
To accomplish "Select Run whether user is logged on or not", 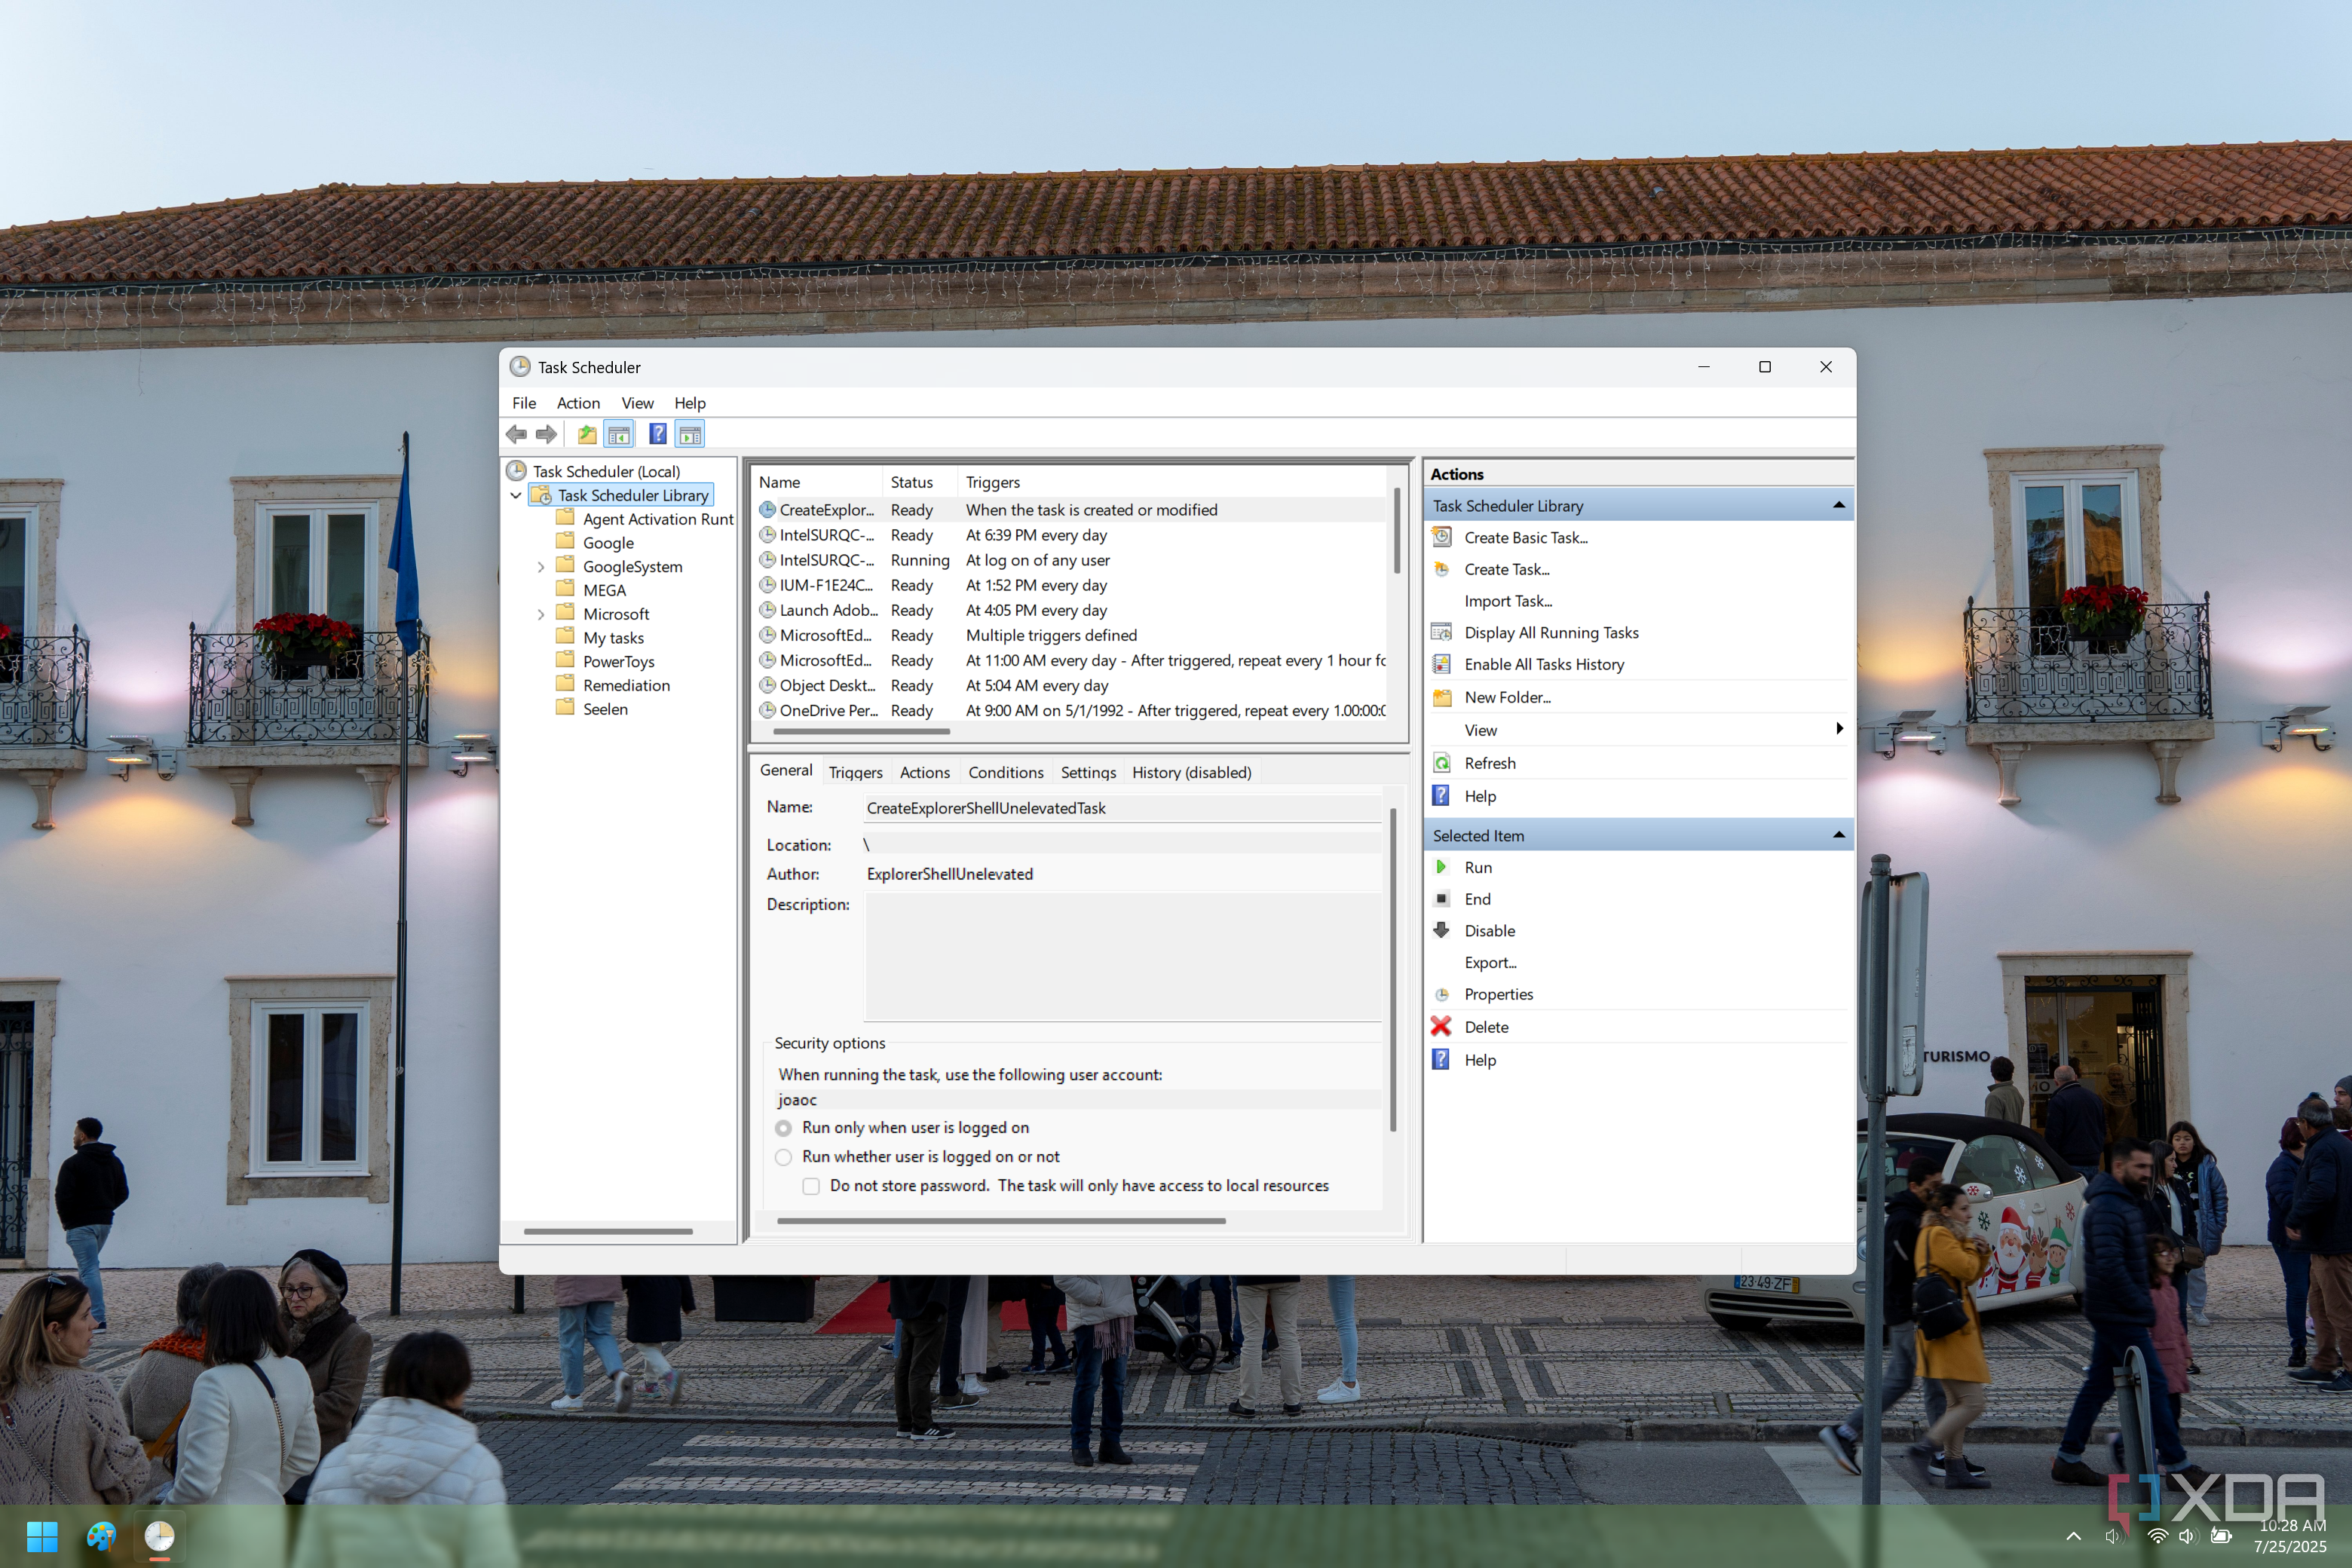I will click(x=784, y=1157).
